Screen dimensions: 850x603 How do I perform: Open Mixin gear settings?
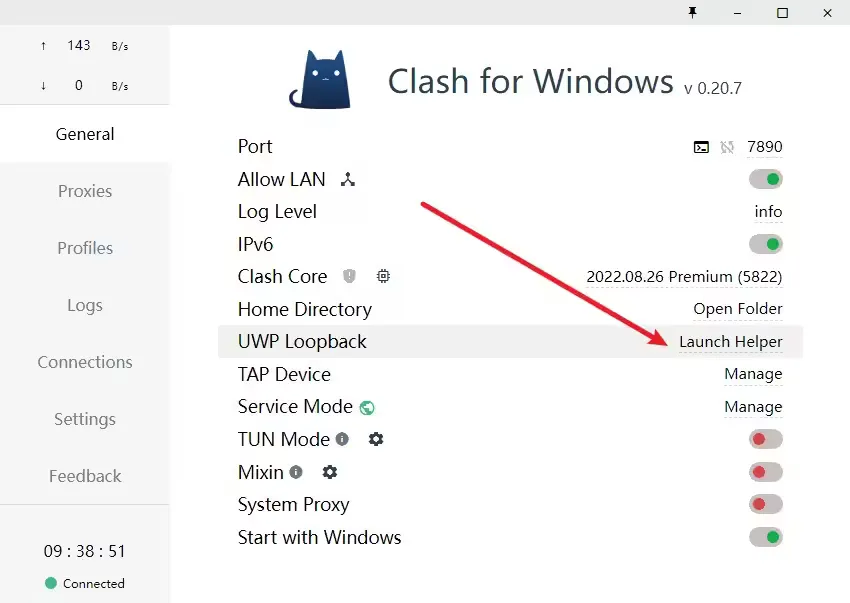coord(330,472)
